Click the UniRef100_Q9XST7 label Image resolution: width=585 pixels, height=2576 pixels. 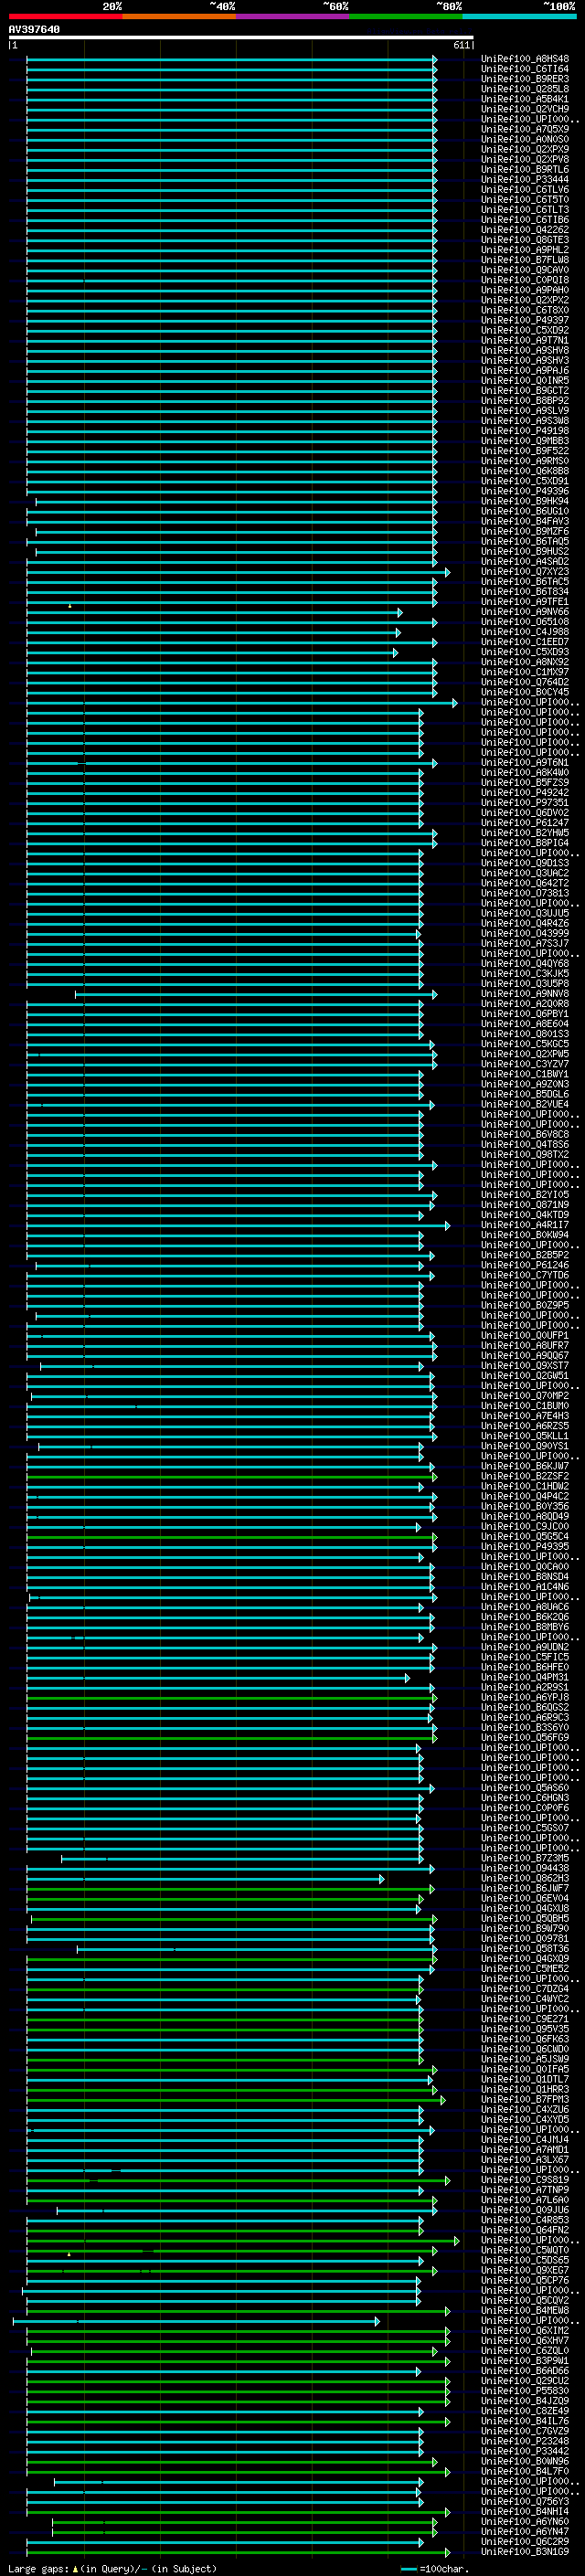pos(525,1366)
